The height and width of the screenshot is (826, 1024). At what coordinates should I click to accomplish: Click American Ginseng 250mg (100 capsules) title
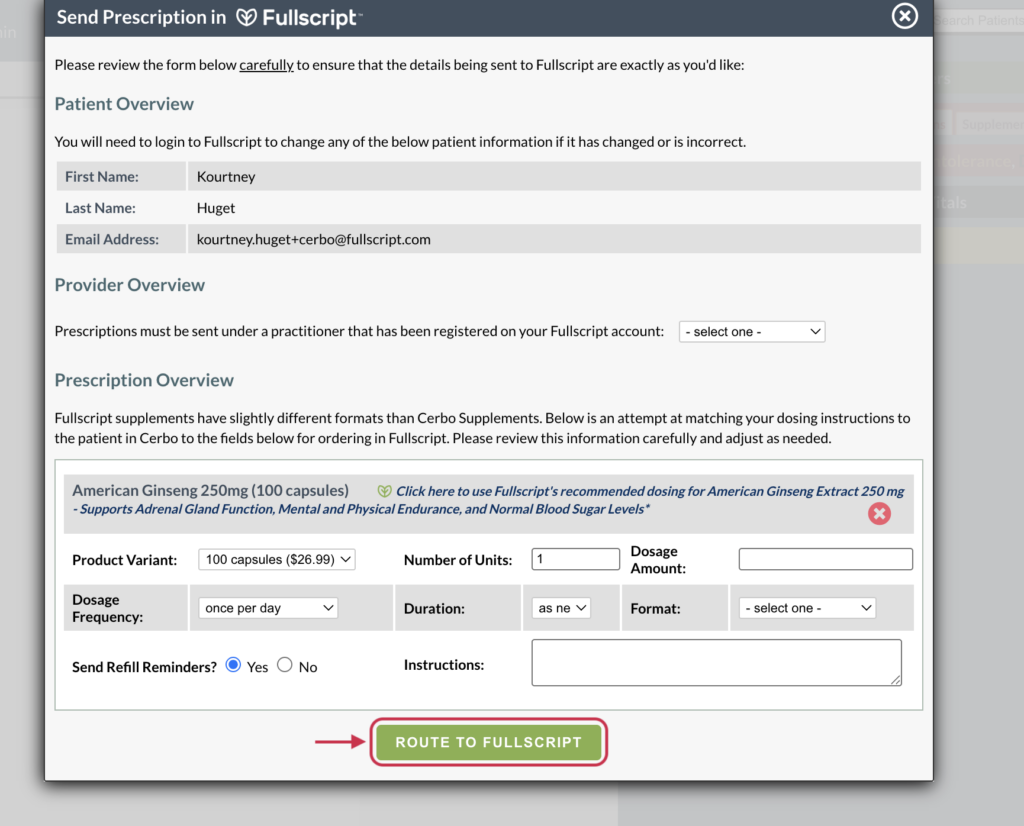[x=210, y=490]
